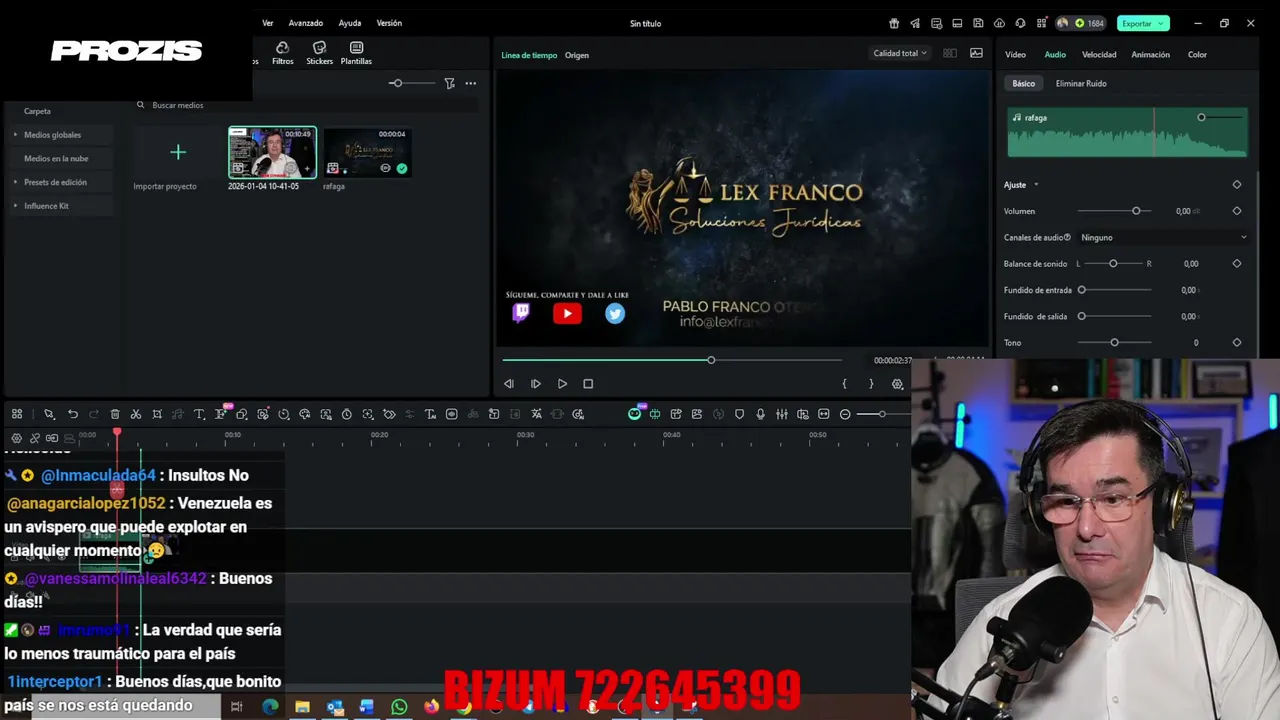The height and width of the screenshot is (720, 1280).
Task: Click the cloud upload icon
Action: coord(999,23)
